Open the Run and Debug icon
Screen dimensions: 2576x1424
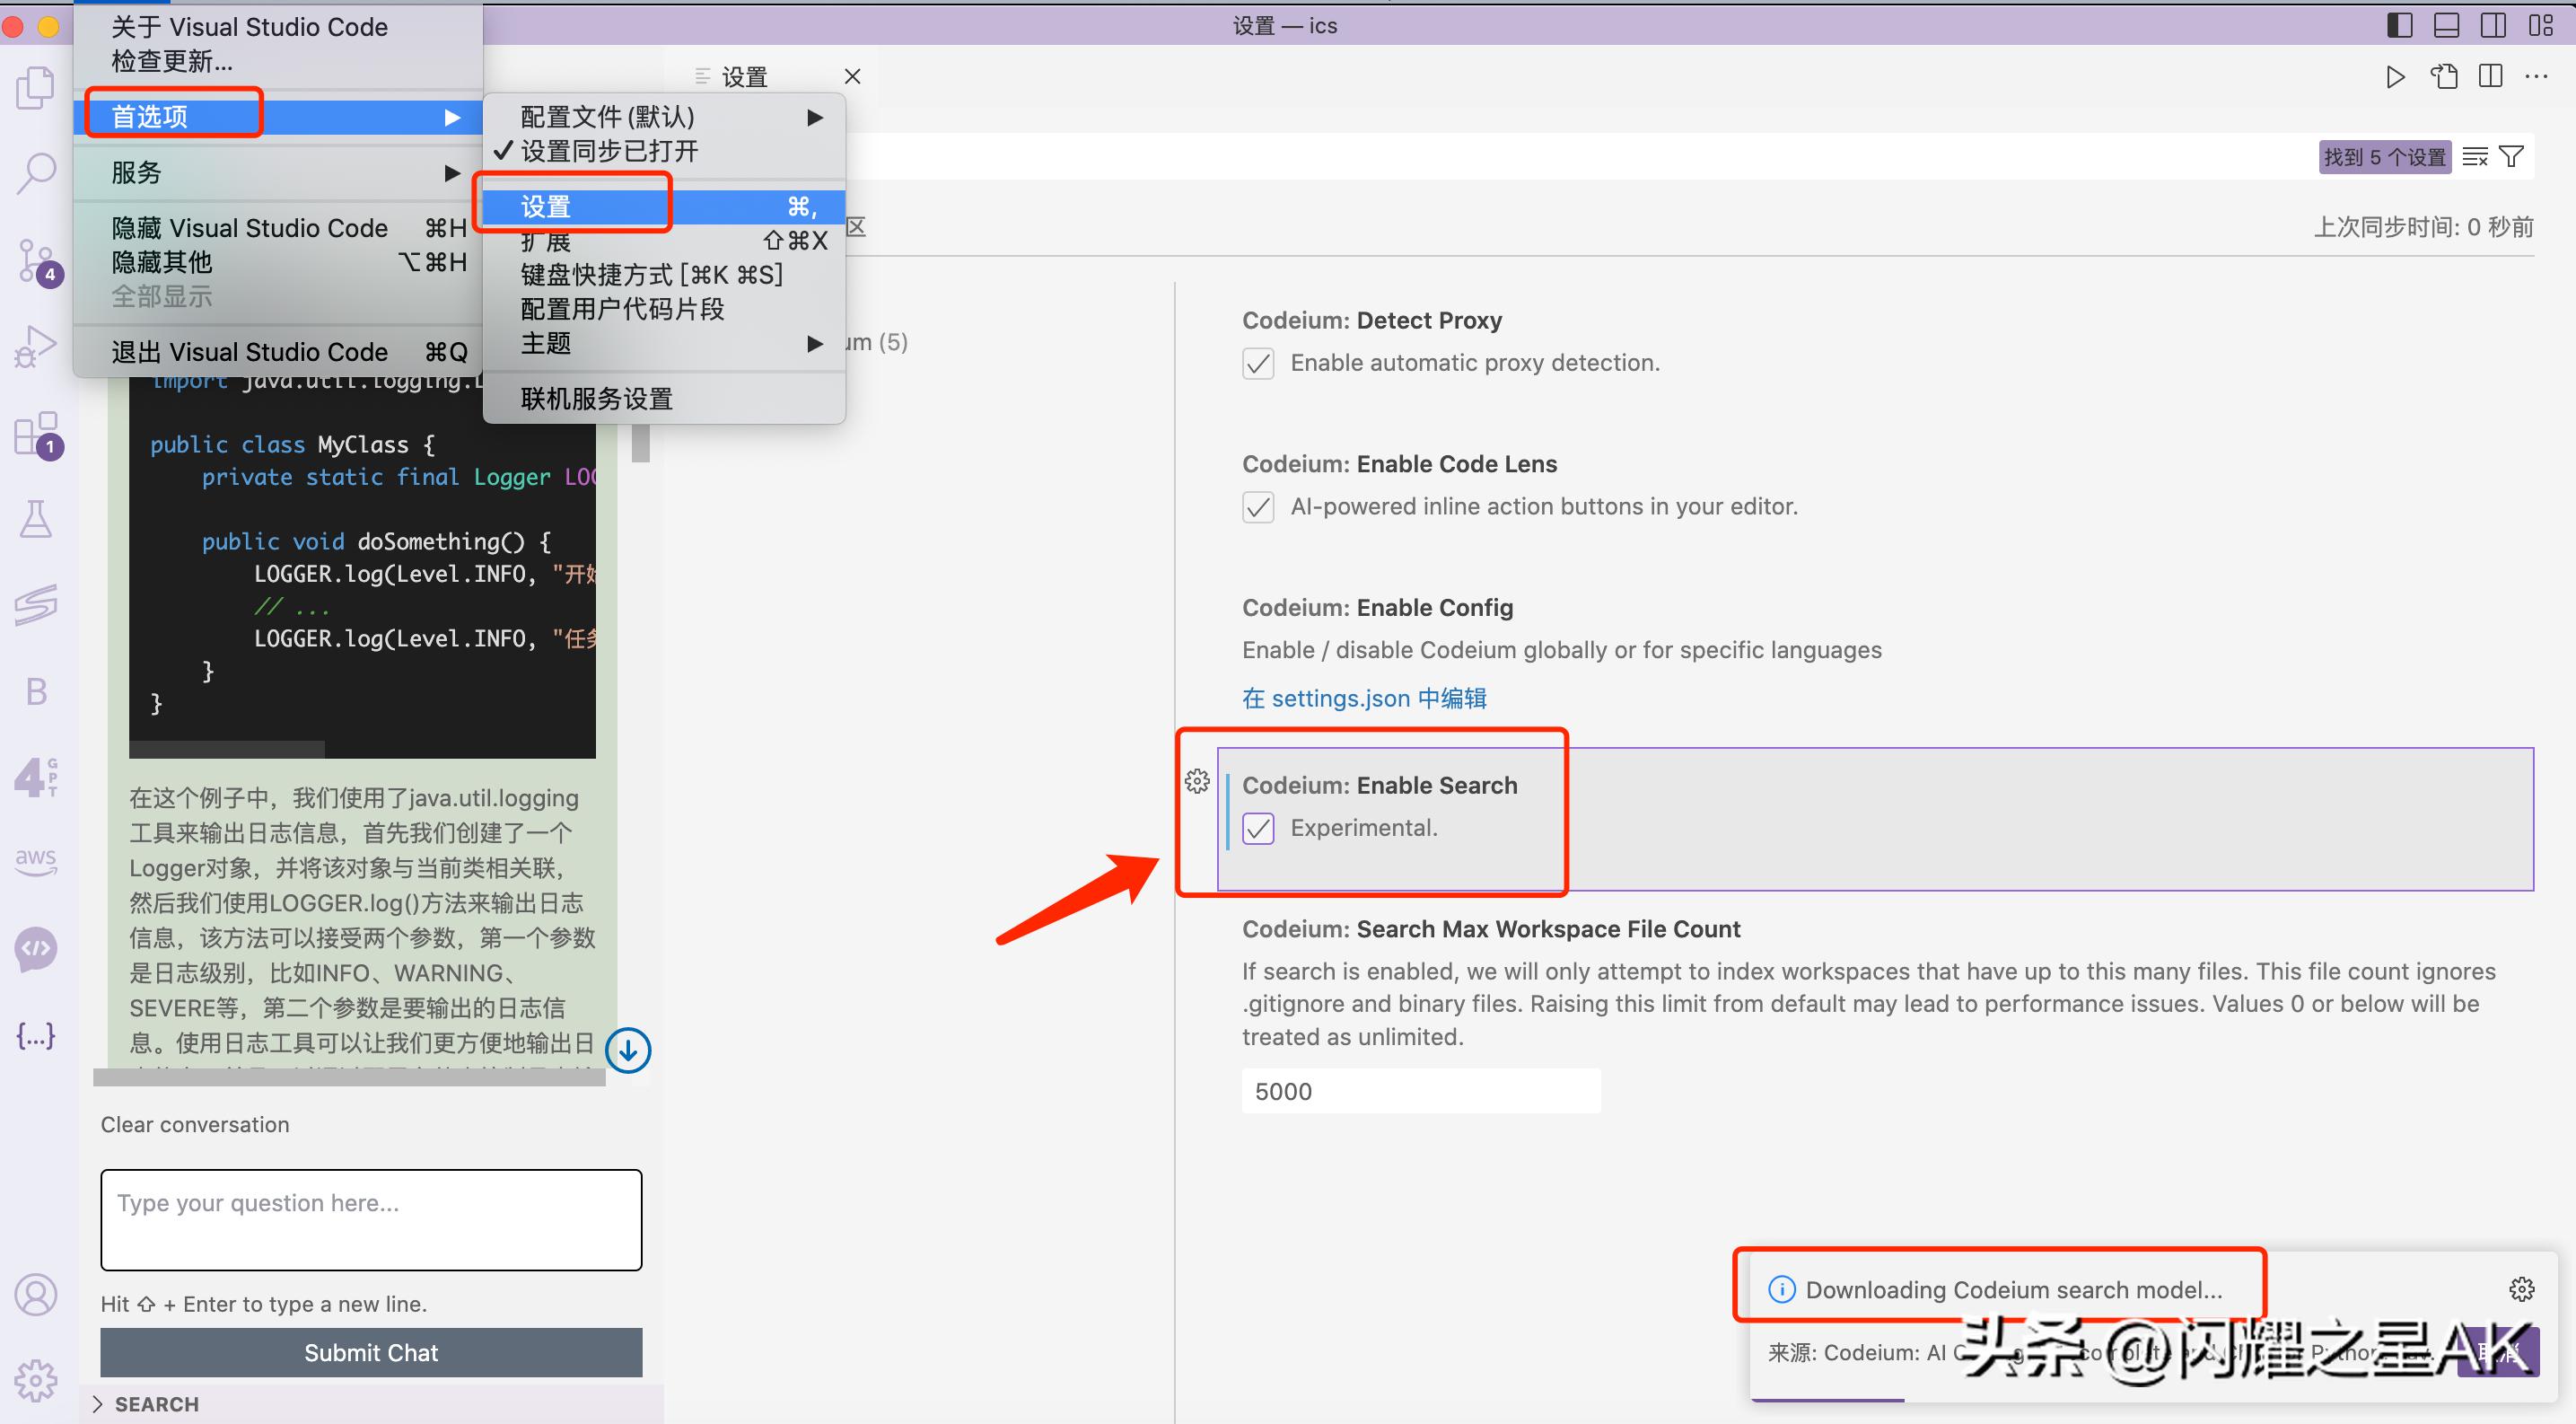36,347
